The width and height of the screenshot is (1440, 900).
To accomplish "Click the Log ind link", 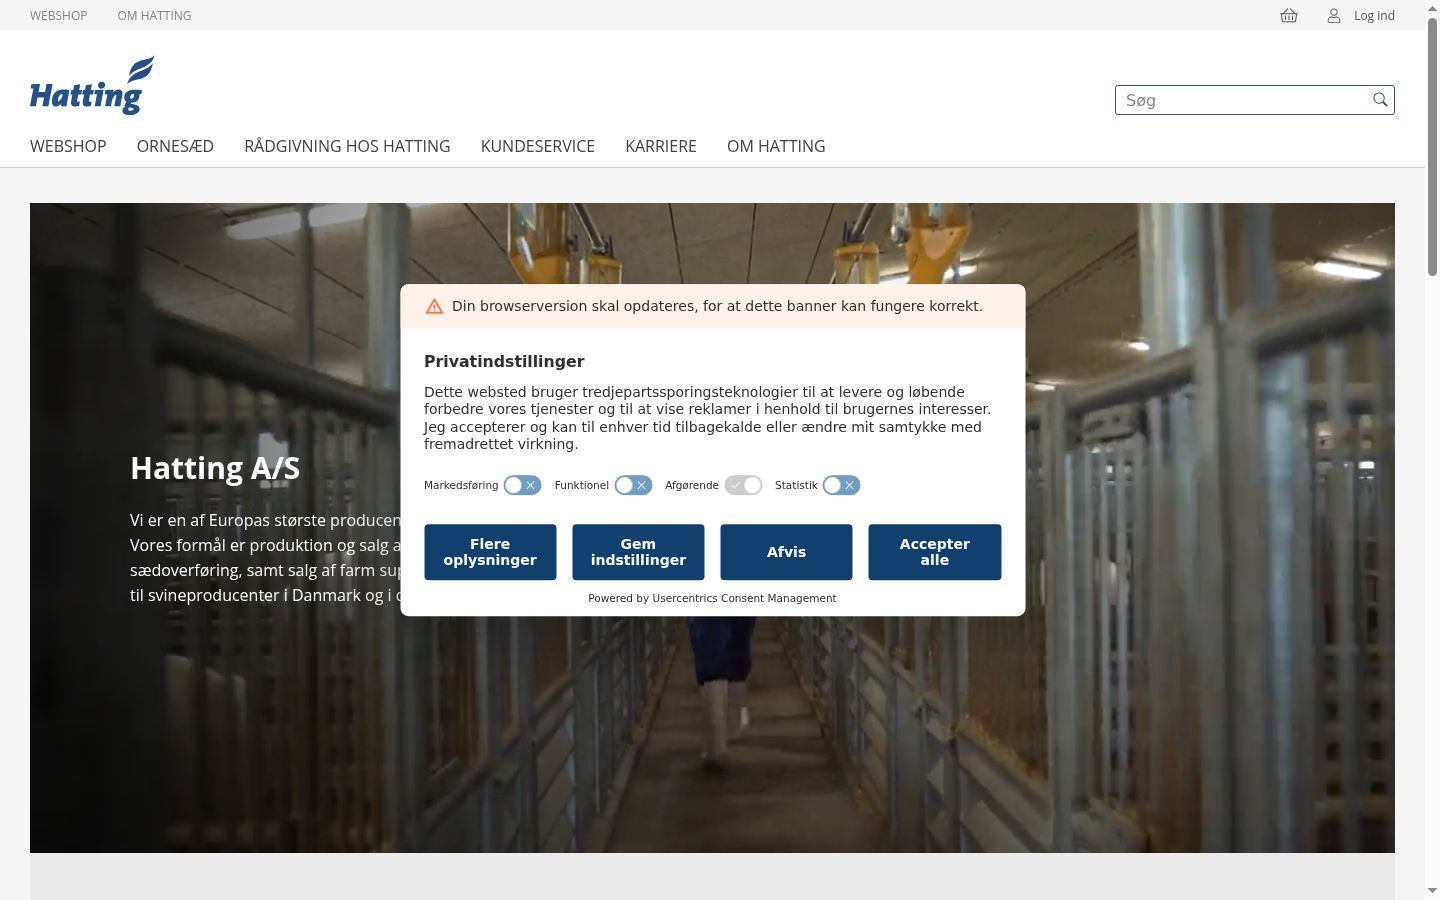I will coord(1374,15).
